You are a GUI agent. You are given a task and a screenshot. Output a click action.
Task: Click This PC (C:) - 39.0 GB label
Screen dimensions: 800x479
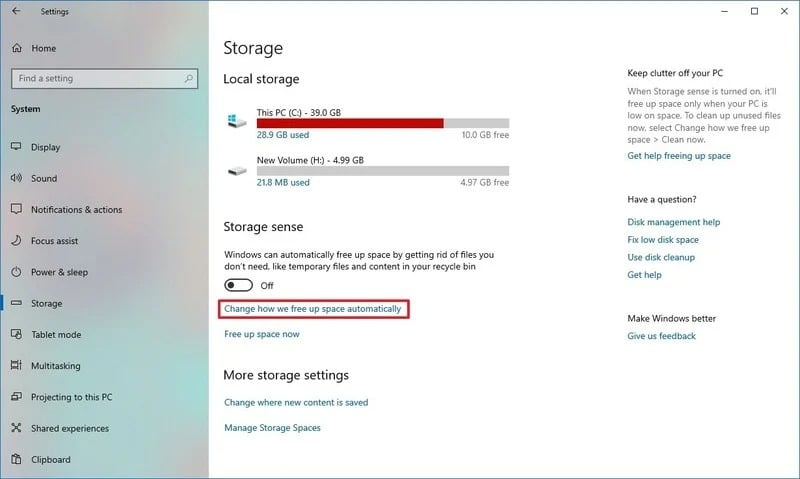[x=298, y=112]
